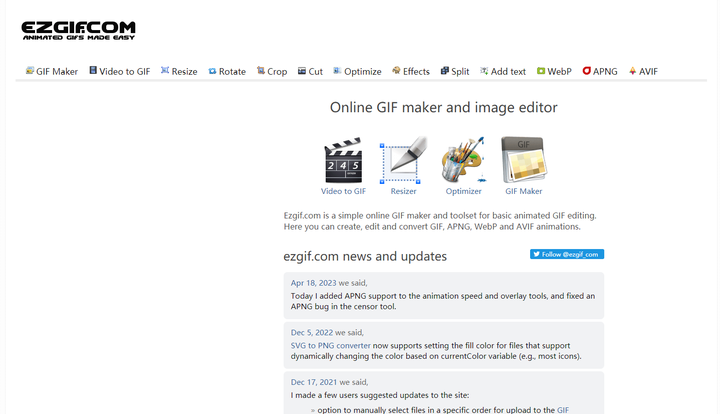The image size is (720, 414).
Task: Open the Crop menu item
Action: point(272,71)
